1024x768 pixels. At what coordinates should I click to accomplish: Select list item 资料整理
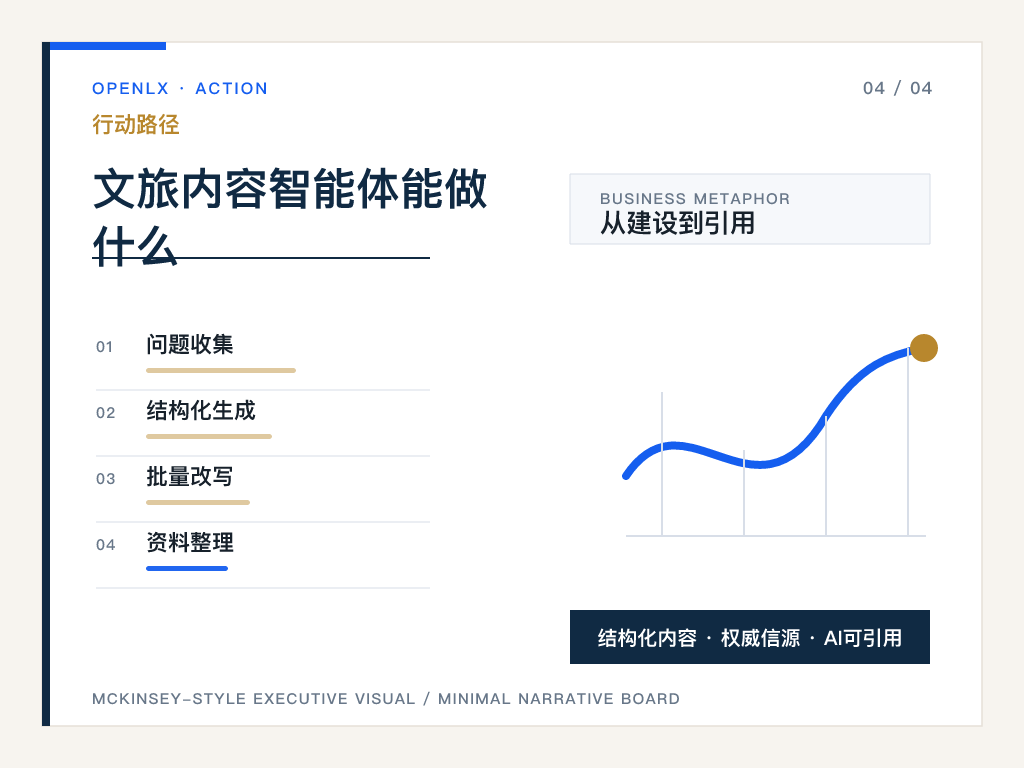pyautogui.click(x=189, y=543)
